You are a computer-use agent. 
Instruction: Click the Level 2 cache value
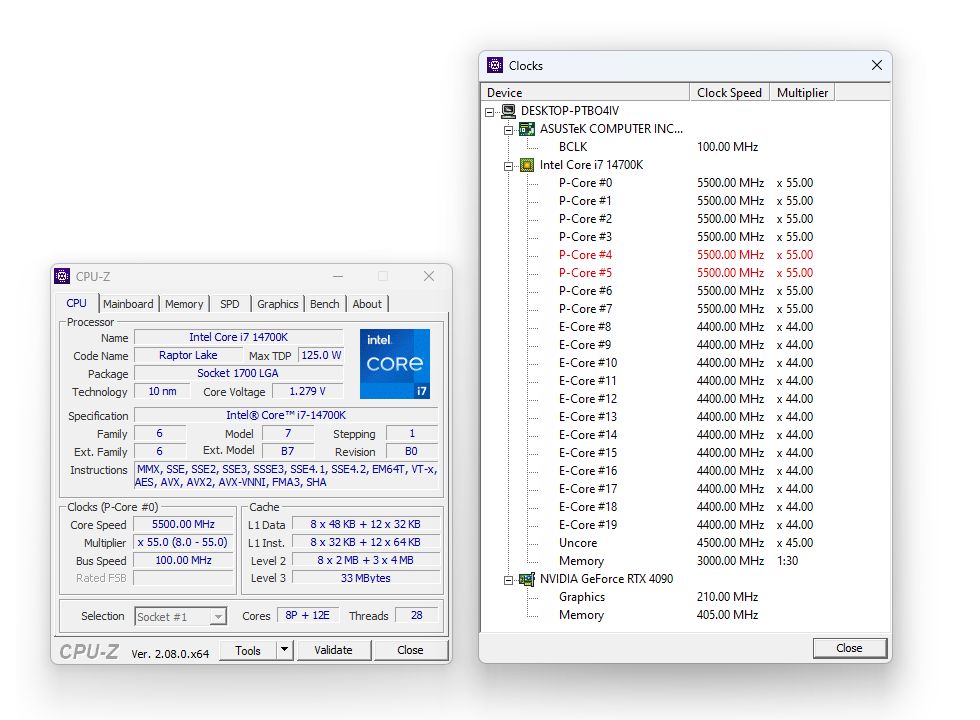[366, 561]
